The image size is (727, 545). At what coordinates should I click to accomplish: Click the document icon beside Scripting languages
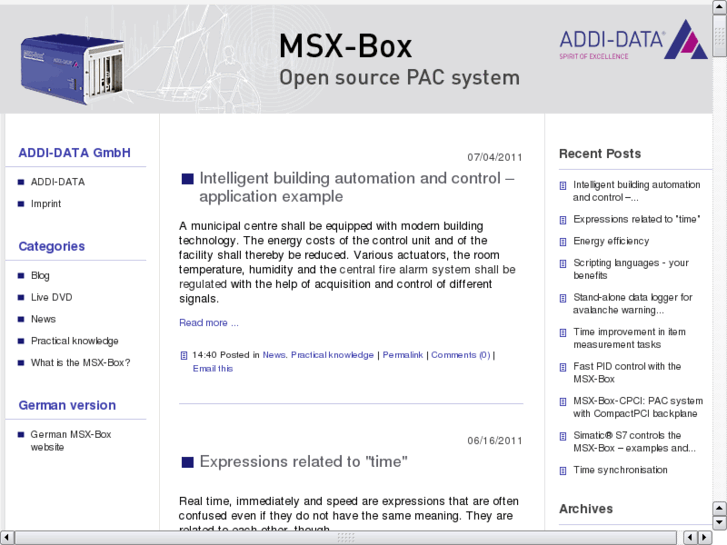coord(563,264)
